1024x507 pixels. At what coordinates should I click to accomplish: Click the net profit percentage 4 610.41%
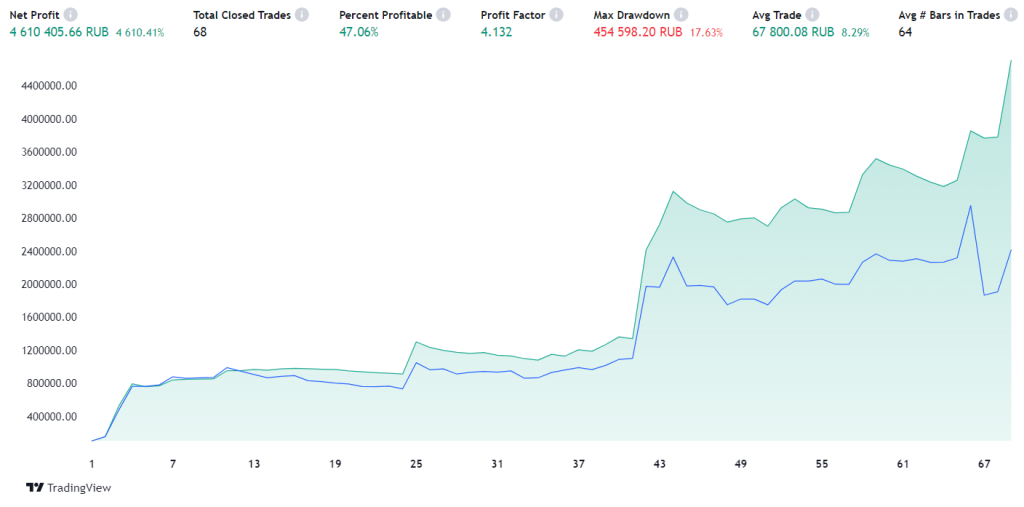coord(140,33)
